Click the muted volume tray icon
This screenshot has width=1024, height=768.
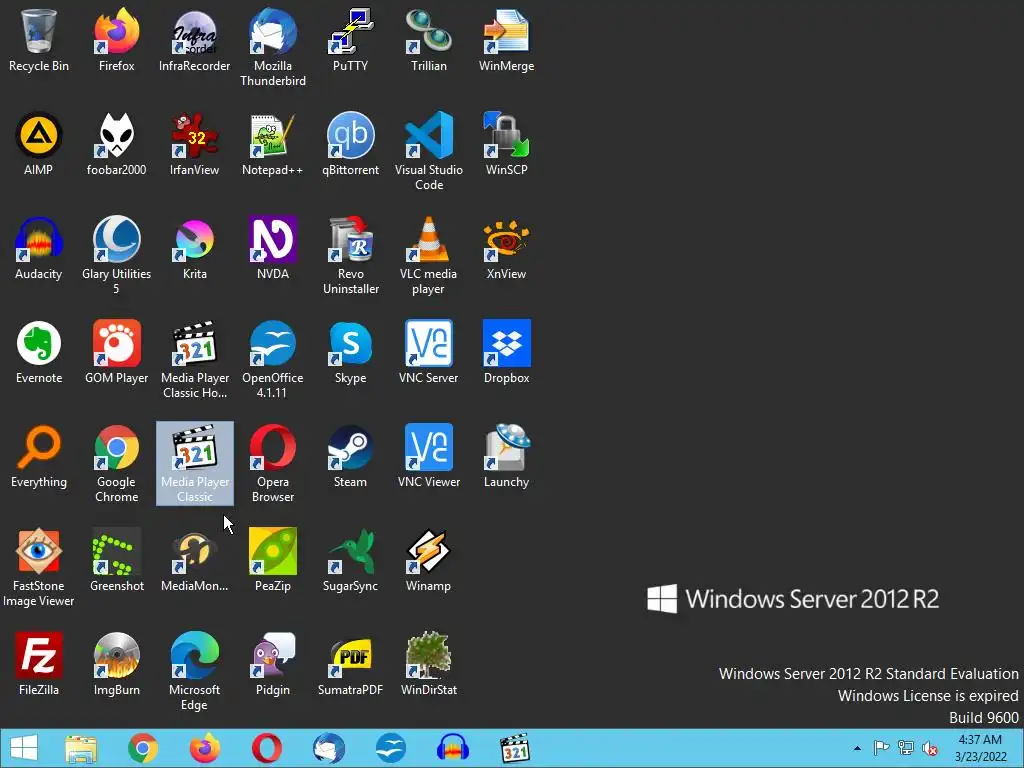(930, 748)
